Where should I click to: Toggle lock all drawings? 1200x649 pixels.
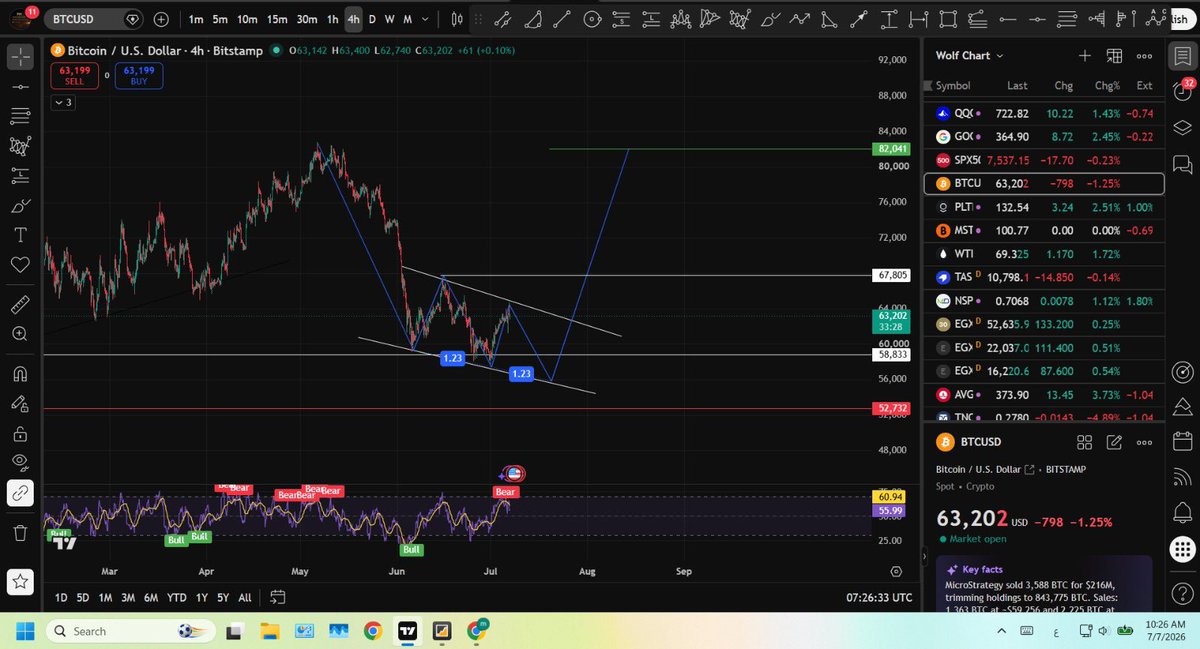(20, 434)
